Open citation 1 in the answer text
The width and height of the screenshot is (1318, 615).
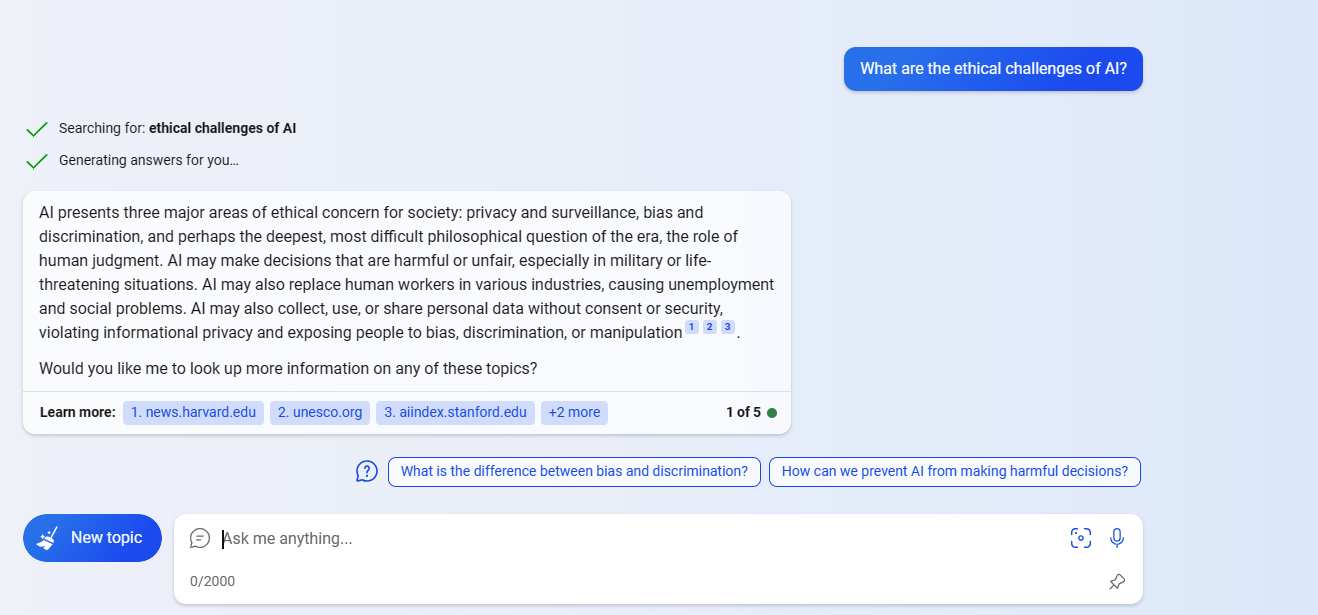[x=691, y=326]
